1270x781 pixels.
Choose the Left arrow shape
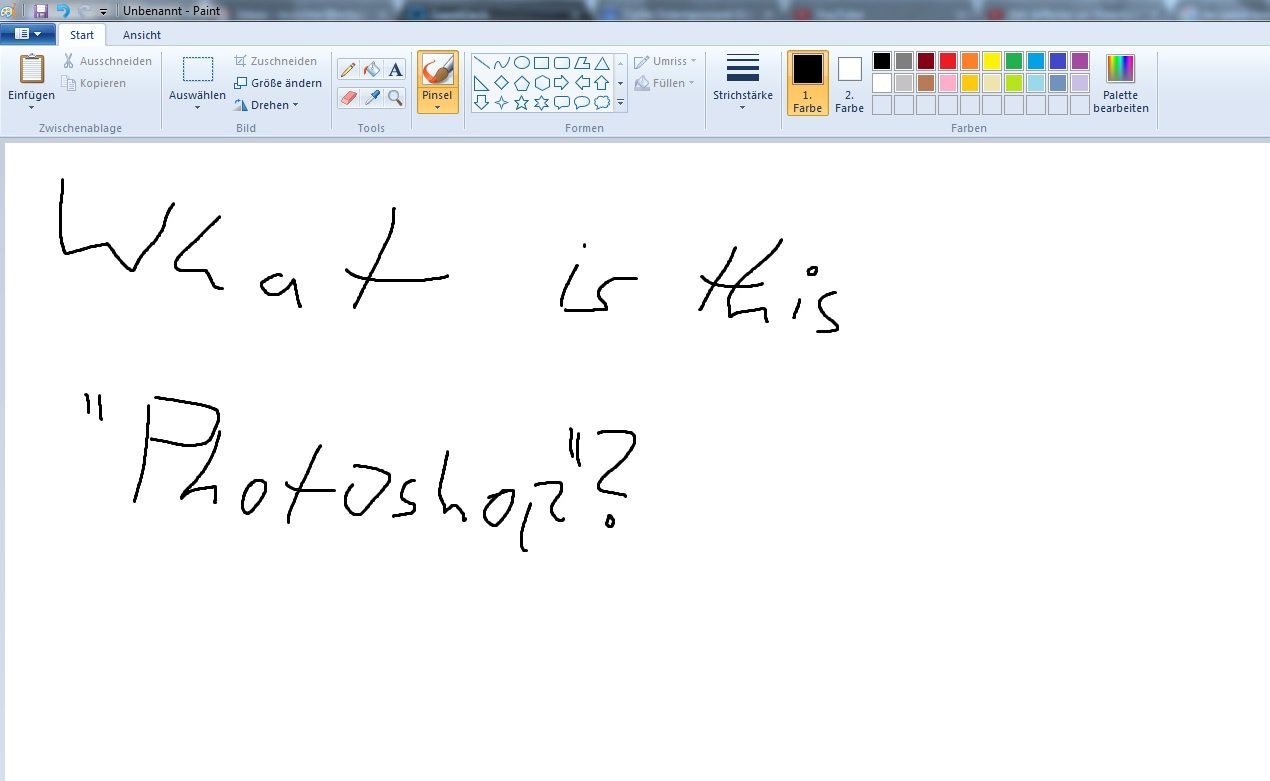tap(582, 83)
